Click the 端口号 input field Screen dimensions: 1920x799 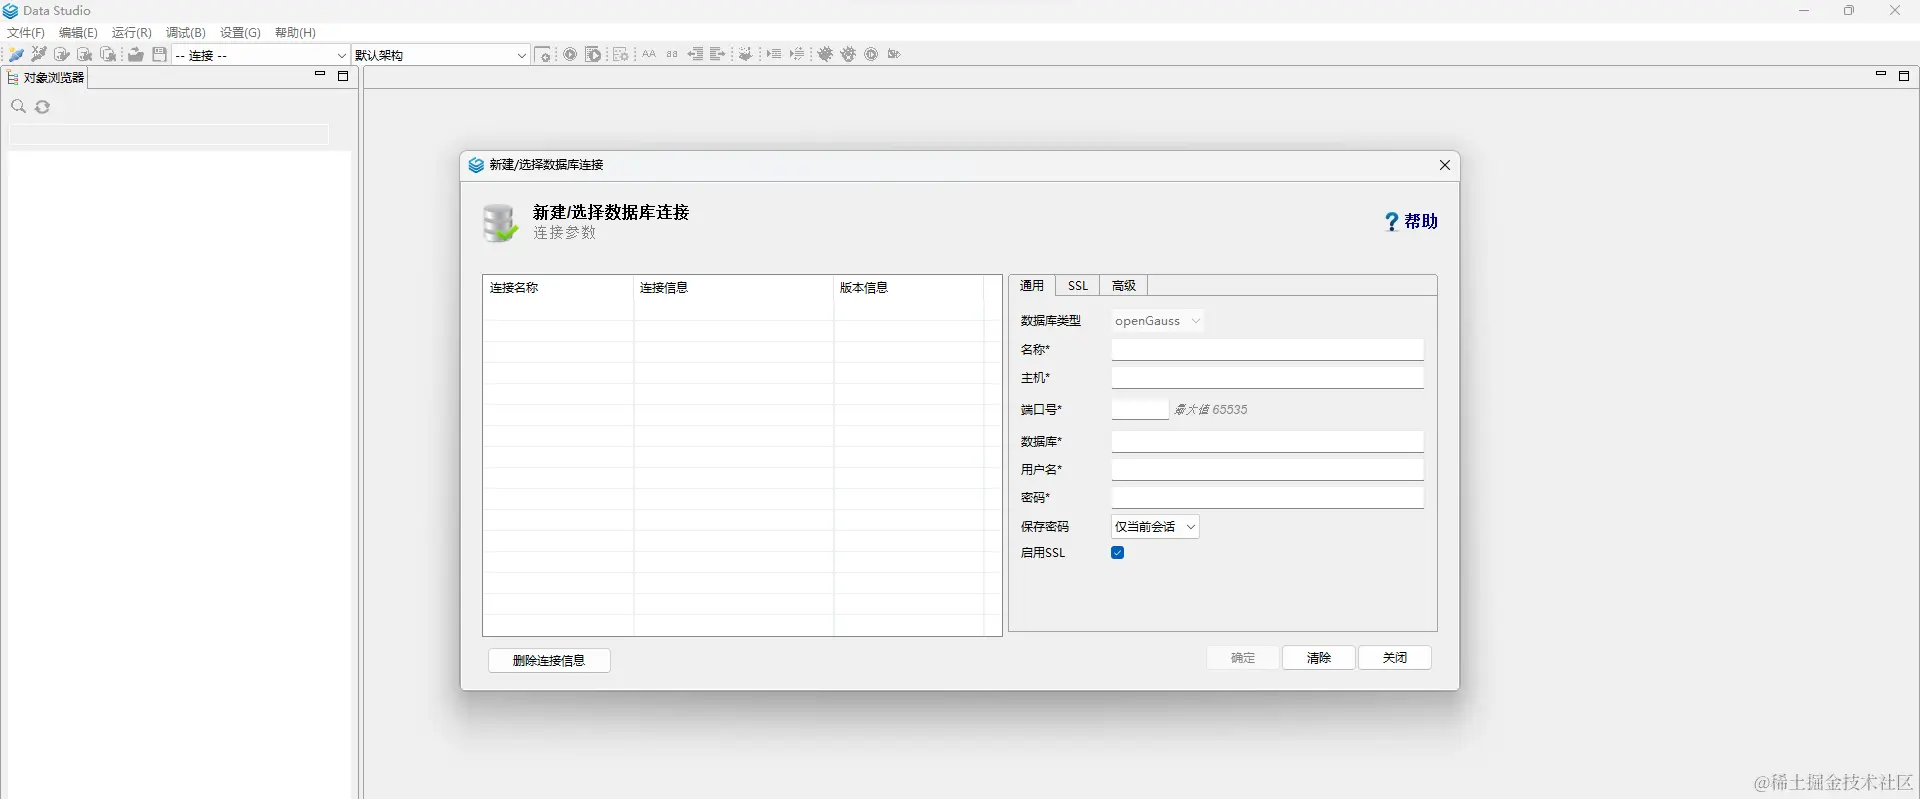[x=1139, y=409]
